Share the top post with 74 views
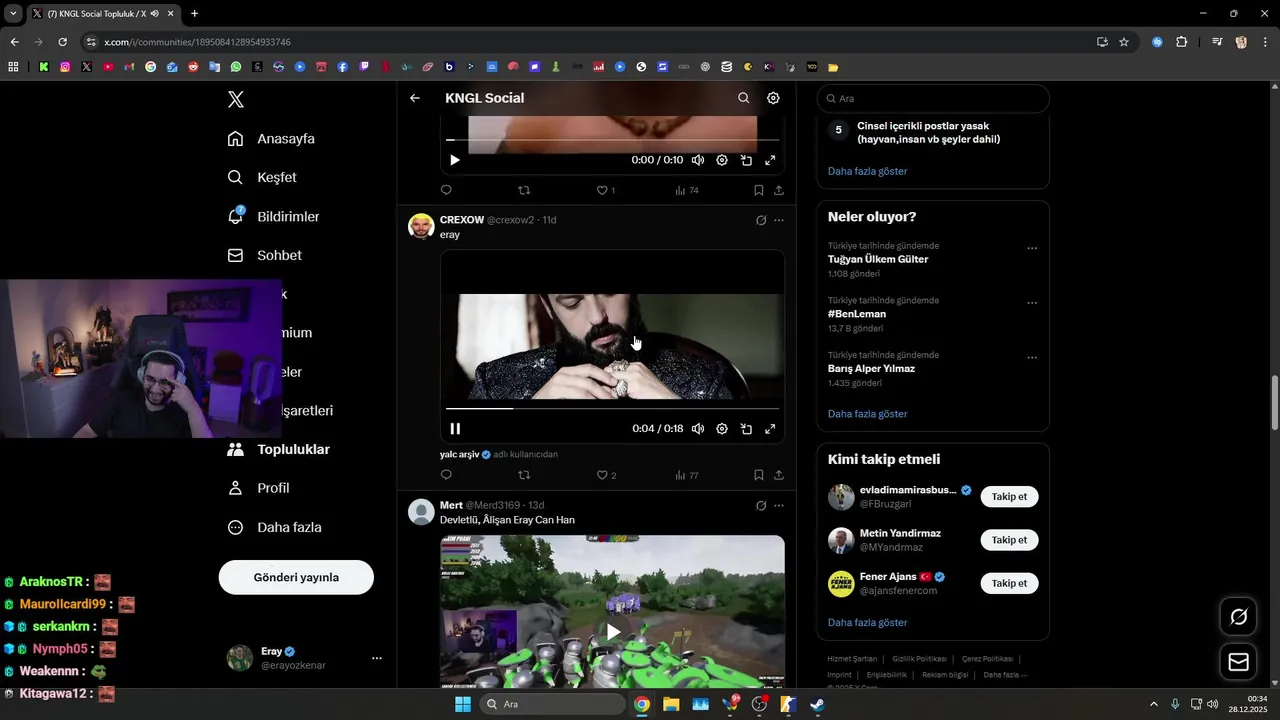Viewport: 1280px width, 720px height. pyautogui.click(x=779, y=190)
